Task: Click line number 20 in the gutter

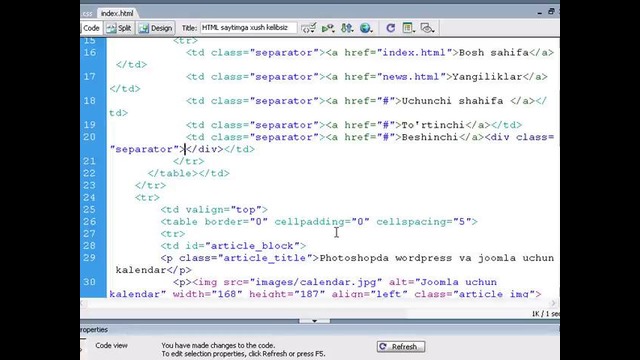Action: click(x=90, y=137)
